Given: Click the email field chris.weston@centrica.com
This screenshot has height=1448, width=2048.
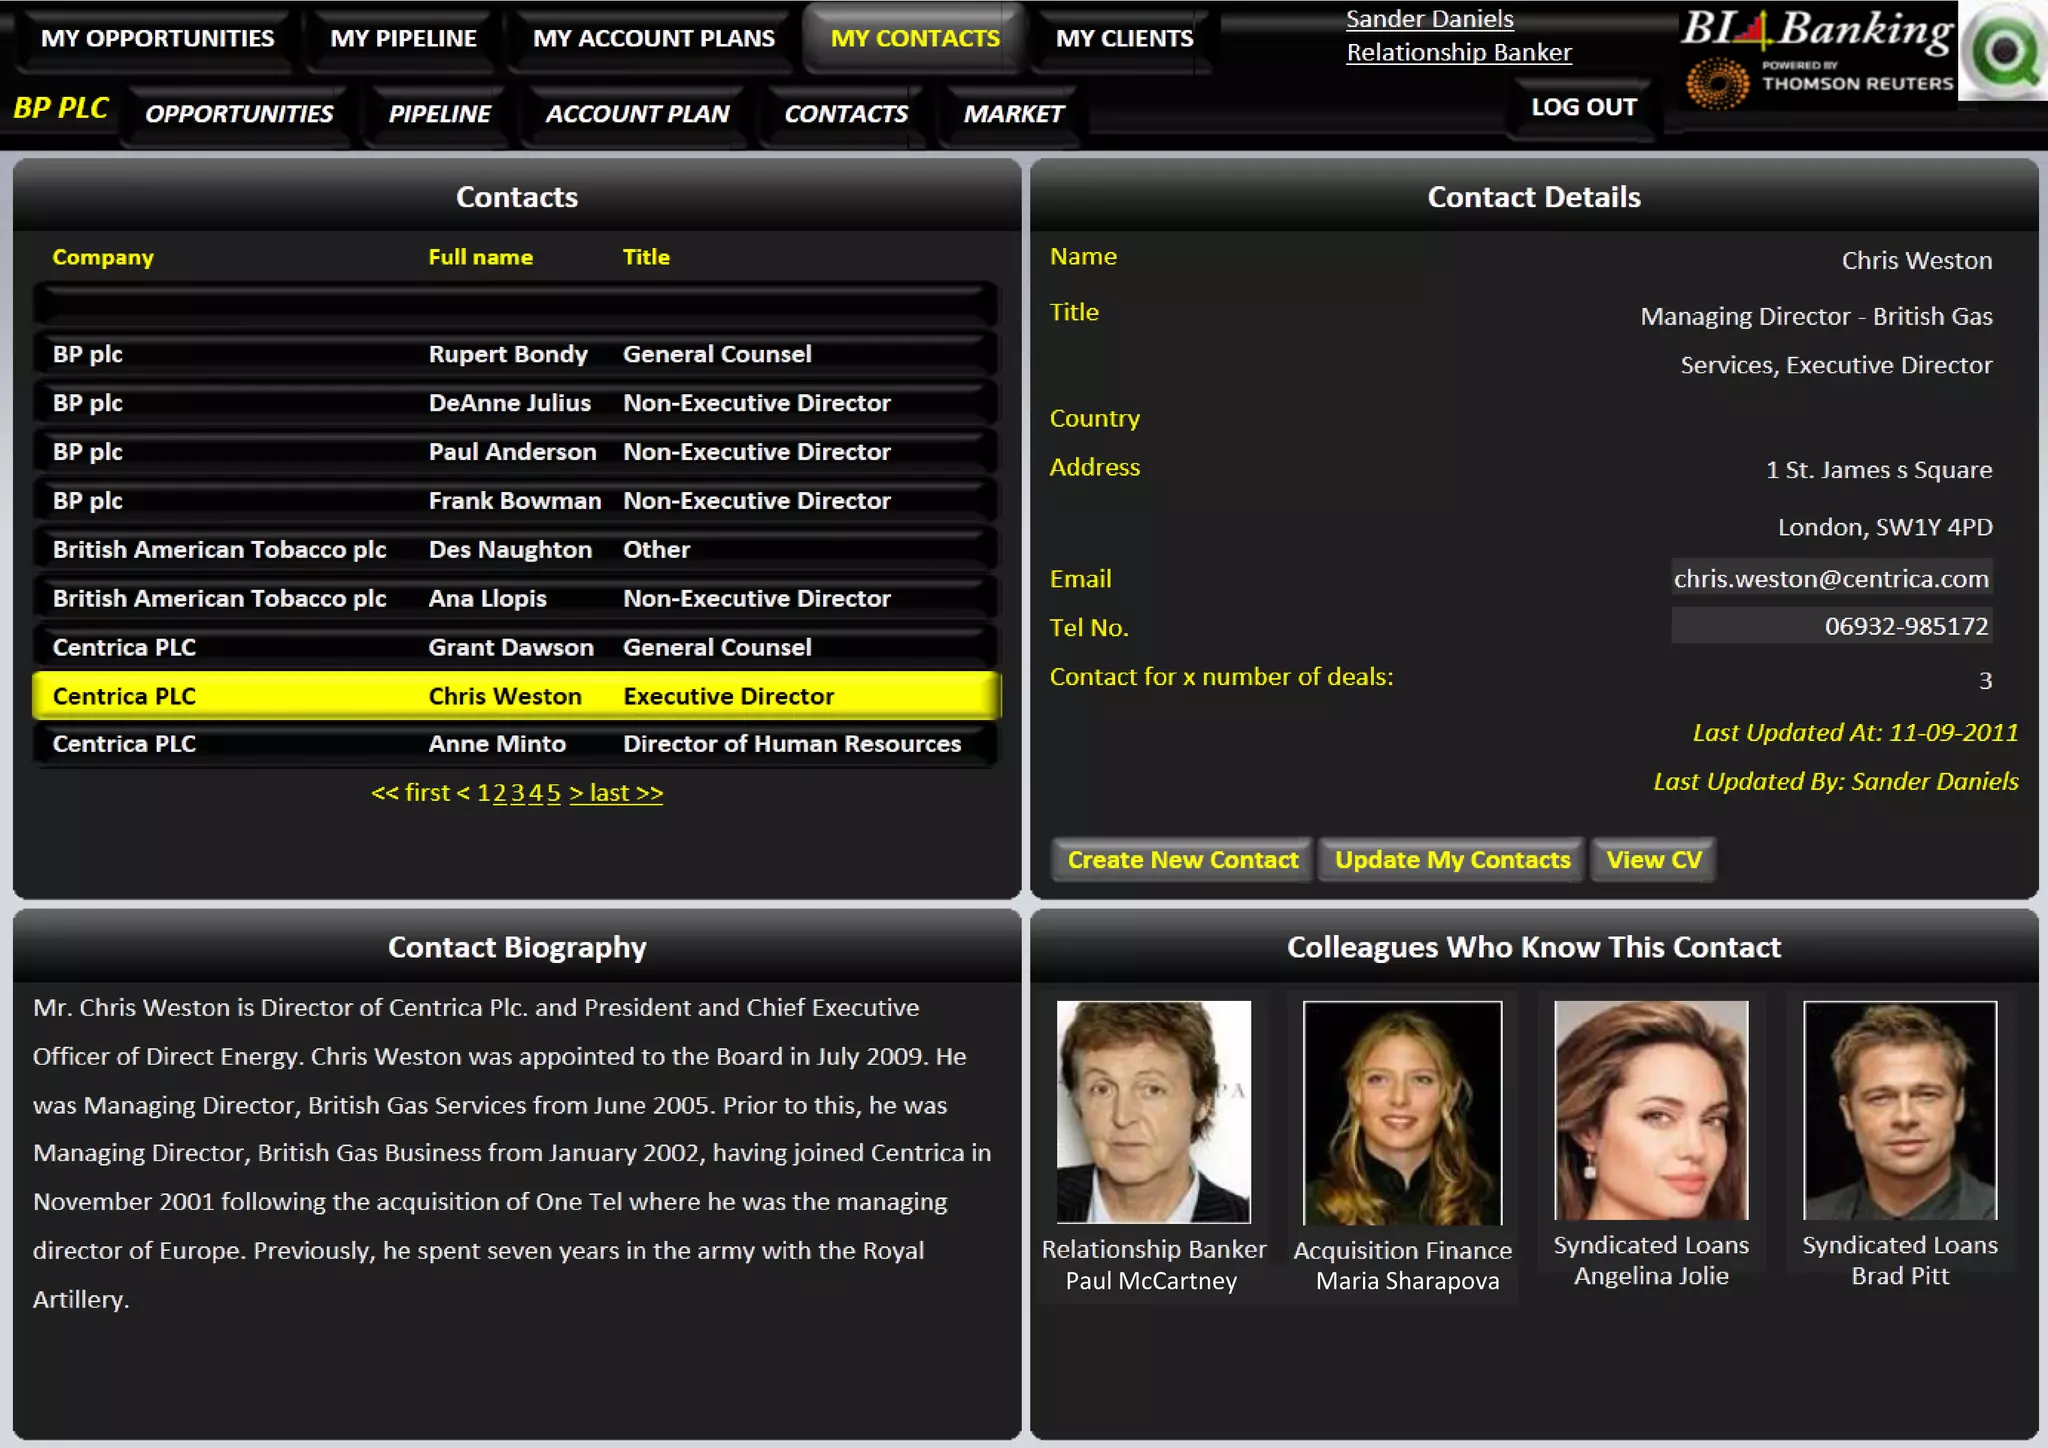Looking at the screenshot, I should coord(1830,578).
